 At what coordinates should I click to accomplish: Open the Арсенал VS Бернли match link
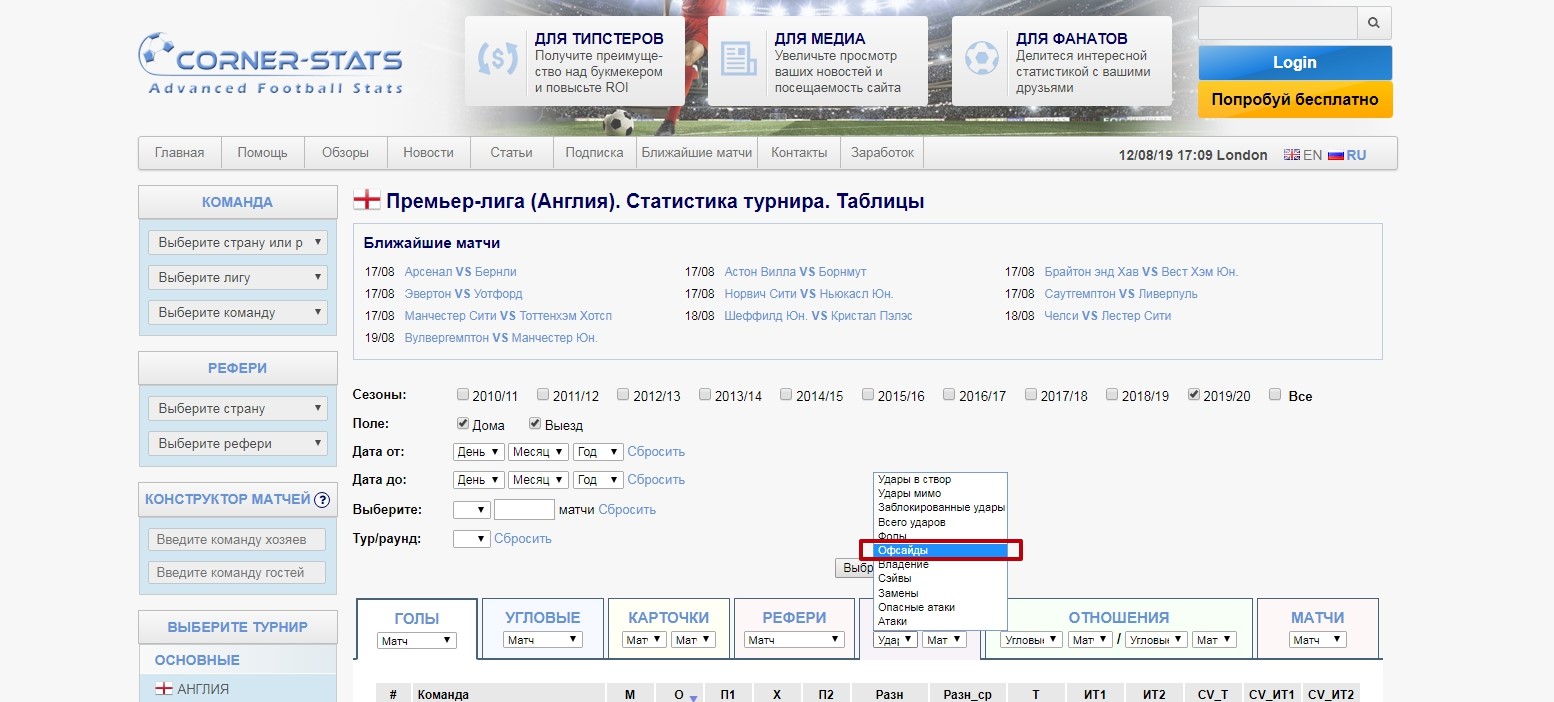[459, 271]
